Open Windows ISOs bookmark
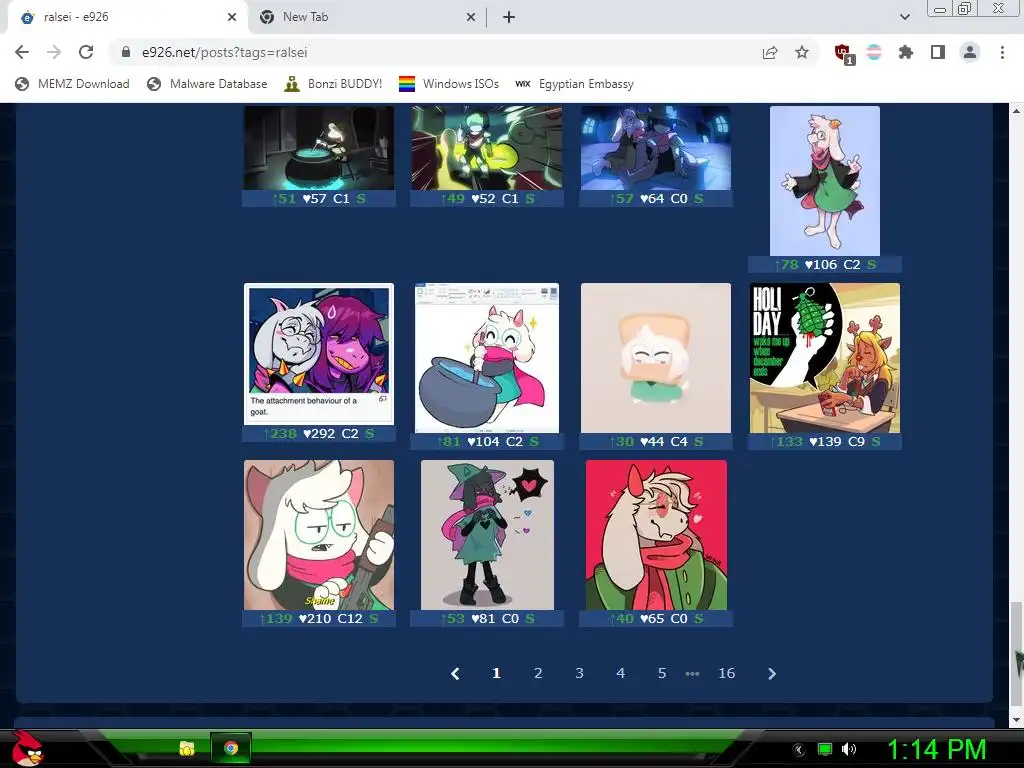The image size is (1024, 768). pos(449,84)
